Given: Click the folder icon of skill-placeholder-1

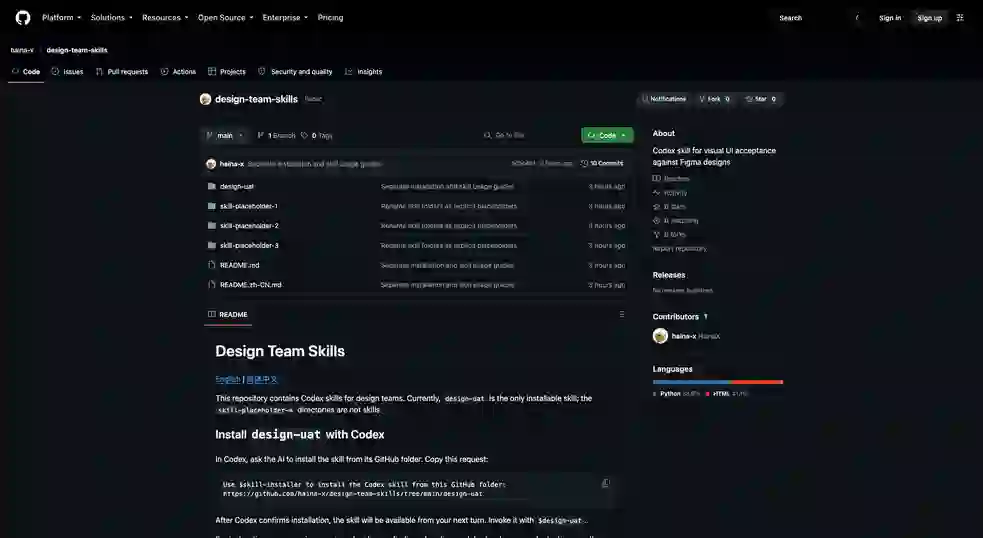Looking at the screenshot, I should coord(212,206).
